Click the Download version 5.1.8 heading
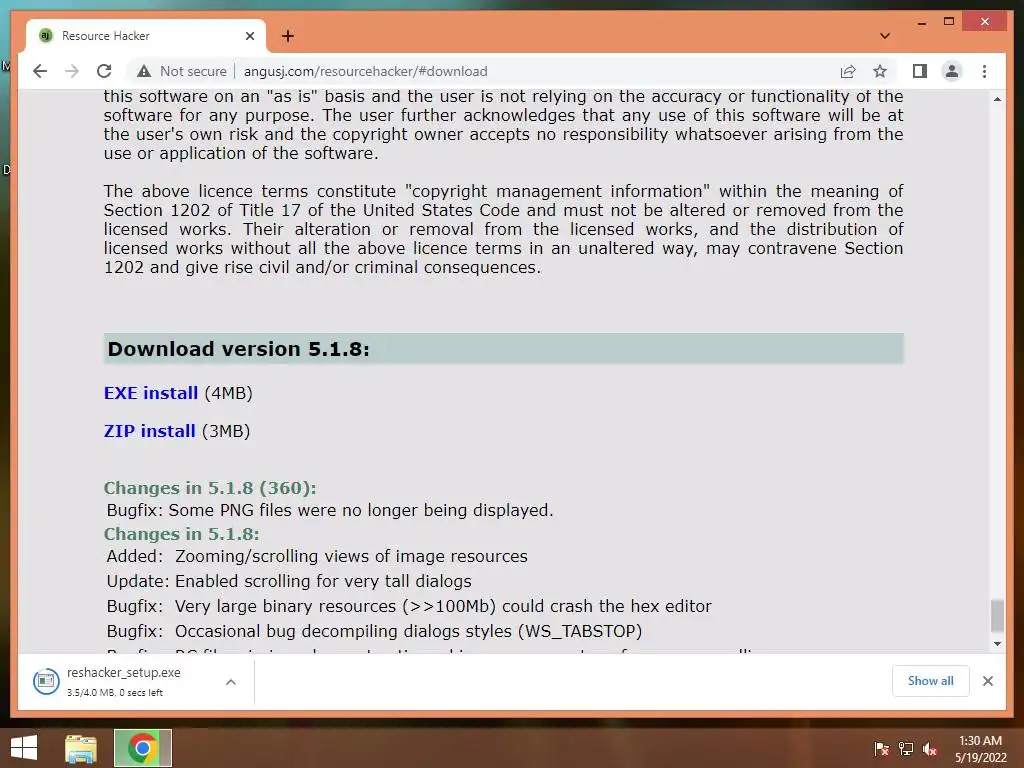This screenshot has height=768, width=1024. (238, 349)
